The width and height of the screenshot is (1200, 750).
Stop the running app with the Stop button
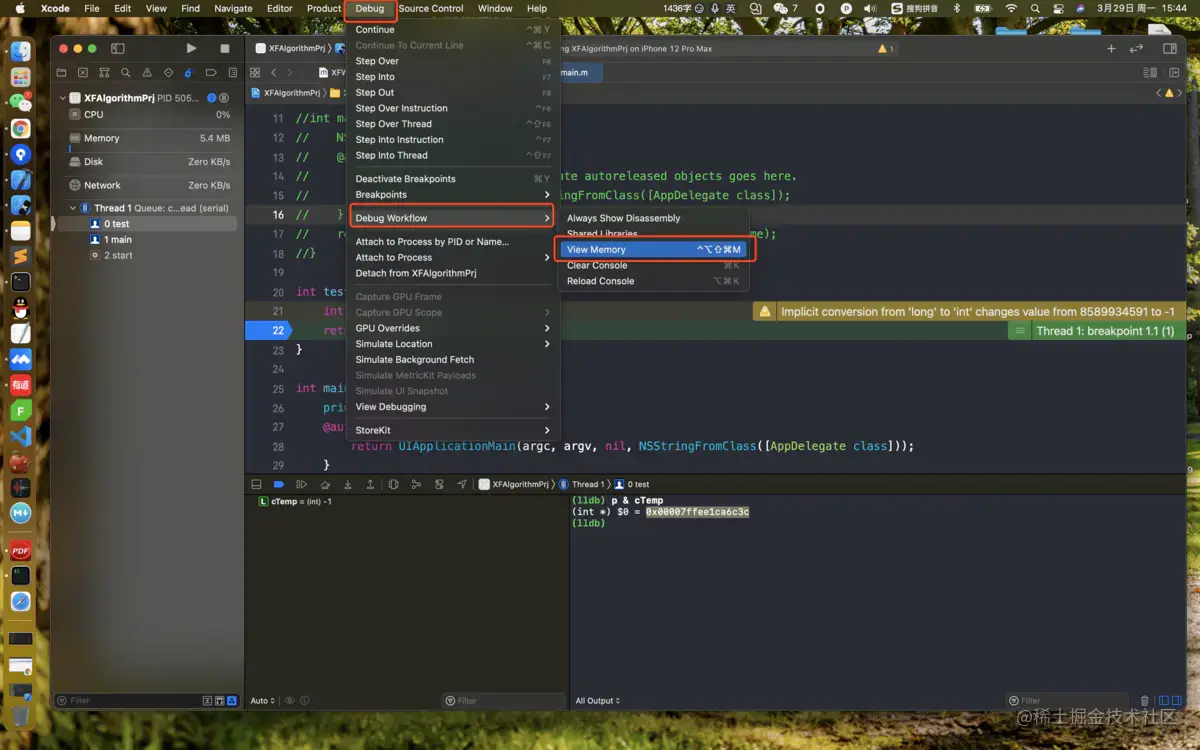pos(225,48)
